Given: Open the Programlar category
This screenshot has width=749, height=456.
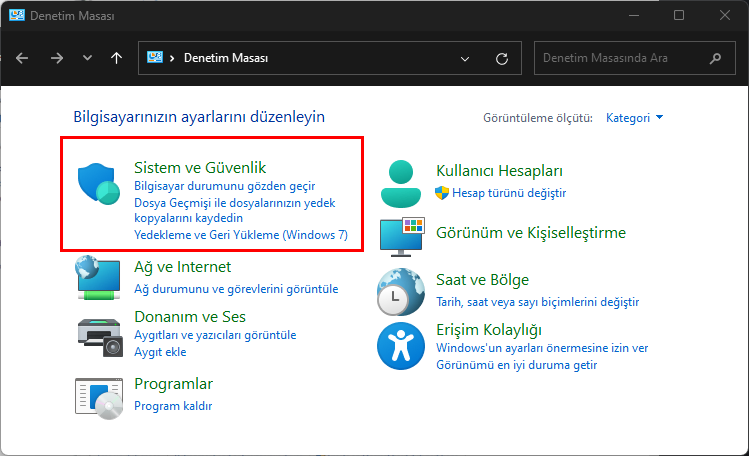Looking at the screenshot, I should (x=173, y=384).
